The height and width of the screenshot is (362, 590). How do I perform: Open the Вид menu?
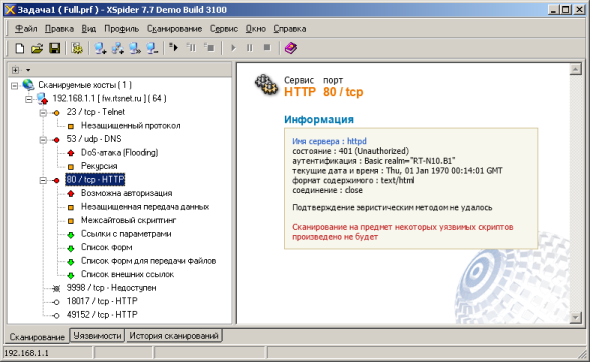click(89, 29)
